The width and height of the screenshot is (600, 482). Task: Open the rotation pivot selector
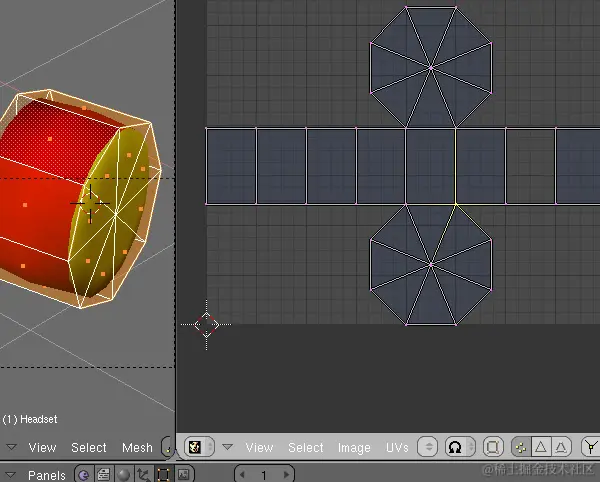460,447
